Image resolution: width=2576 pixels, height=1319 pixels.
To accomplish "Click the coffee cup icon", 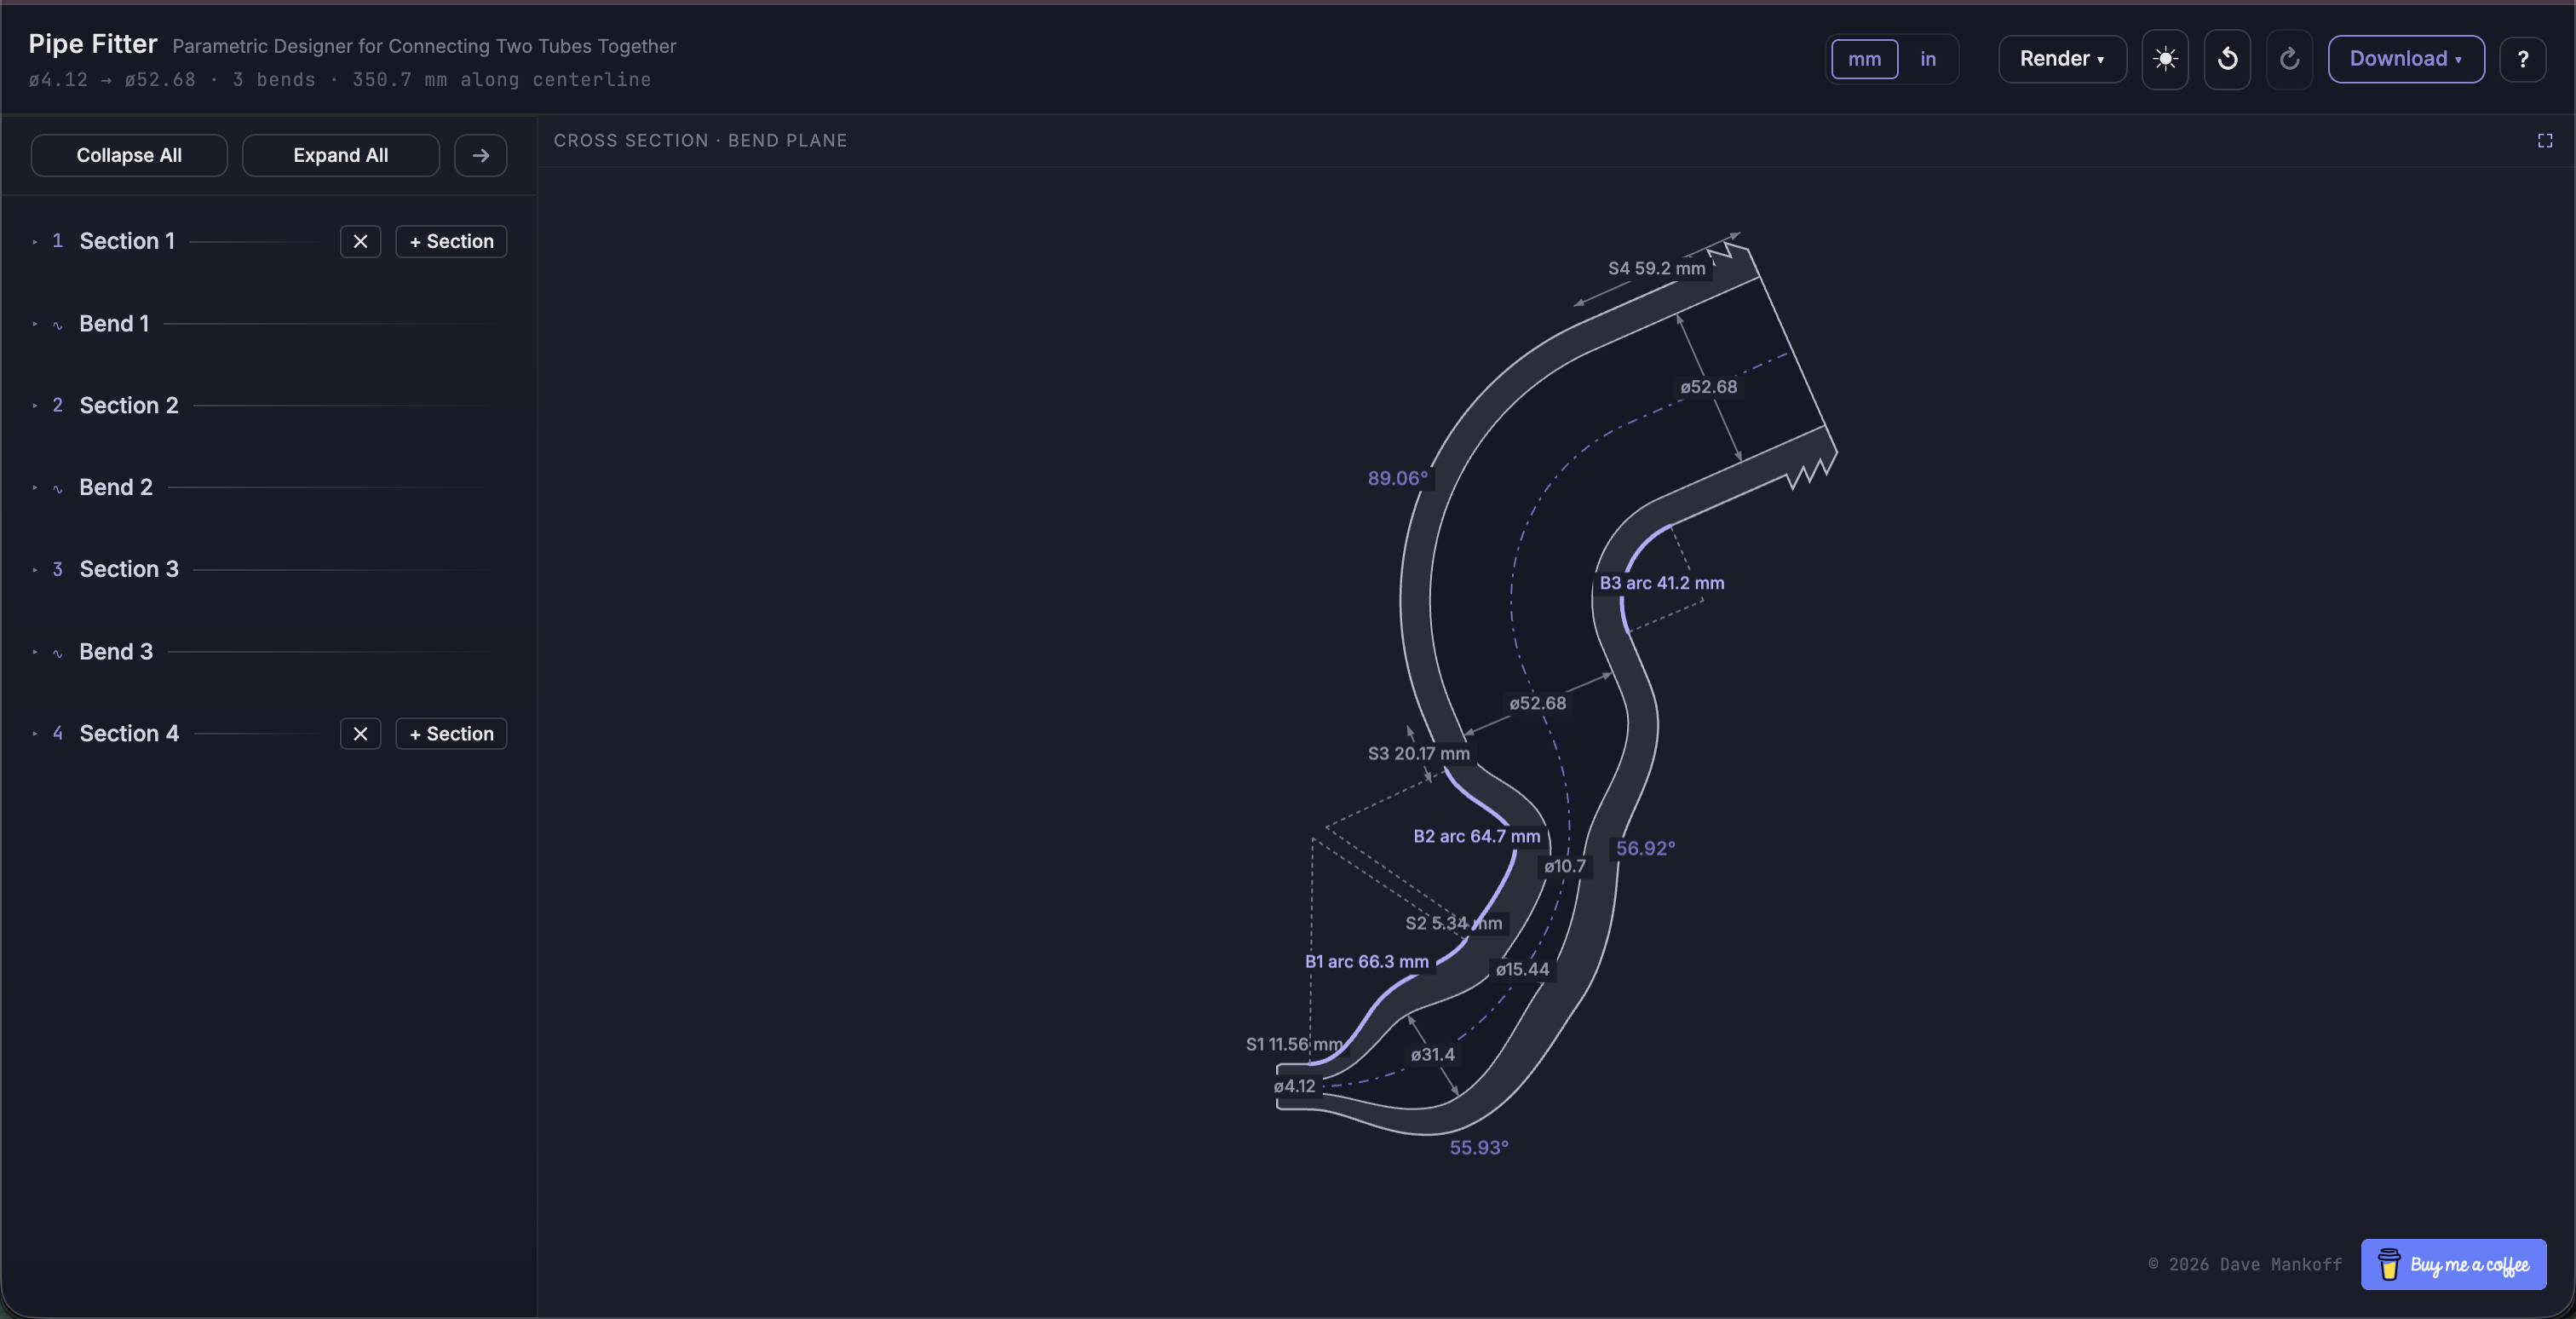I will click(2389, 1264).
